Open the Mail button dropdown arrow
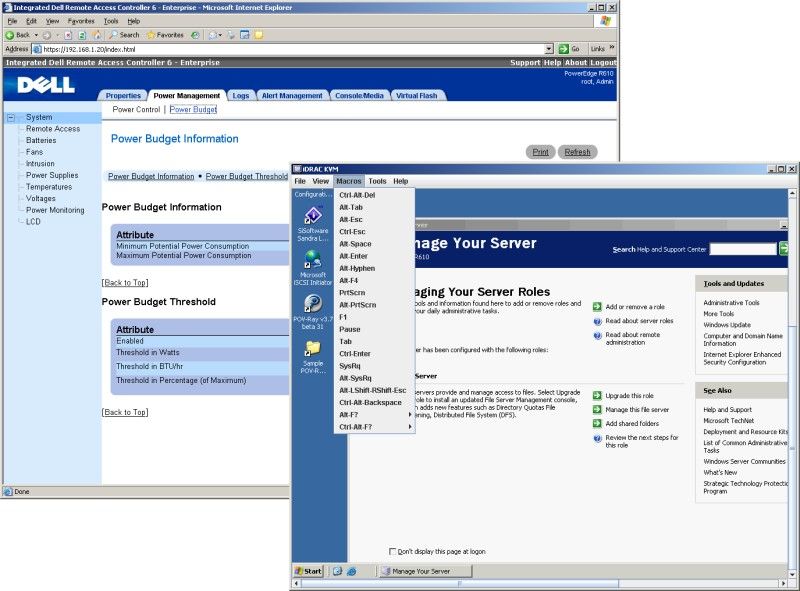800x591 pixels. coord(220,35)
